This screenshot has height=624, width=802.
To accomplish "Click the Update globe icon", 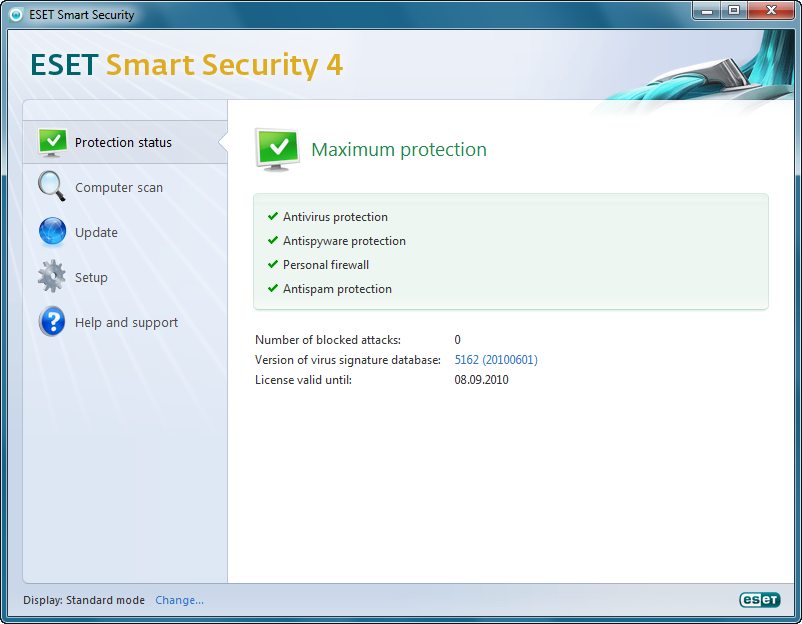I will pyautogui.click(x=52, y=232).
